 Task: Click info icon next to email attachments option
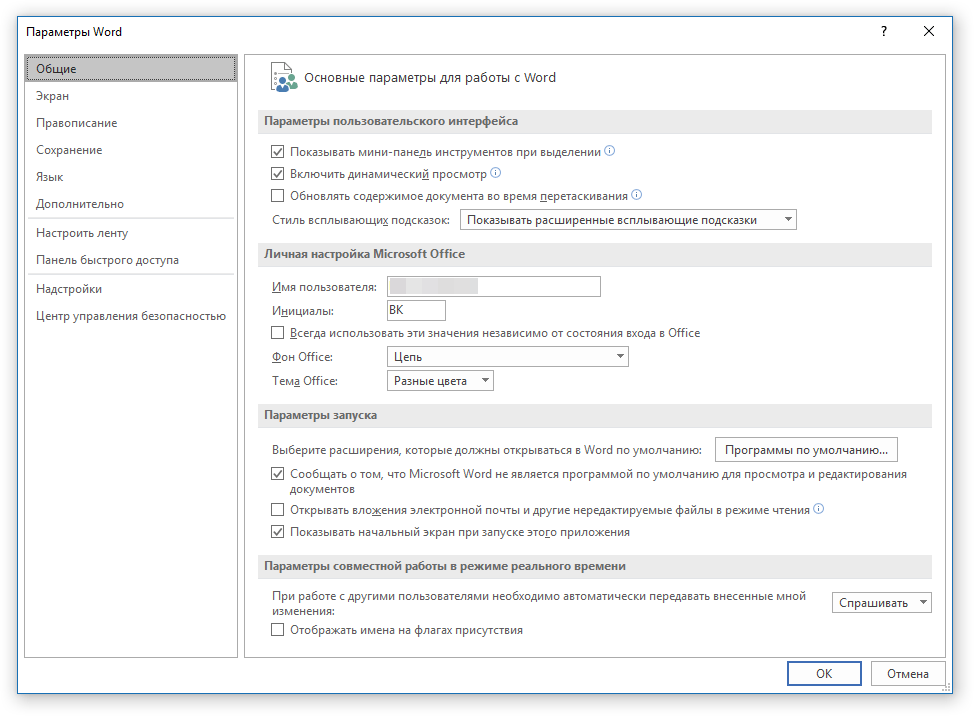(x=818, y=509)
